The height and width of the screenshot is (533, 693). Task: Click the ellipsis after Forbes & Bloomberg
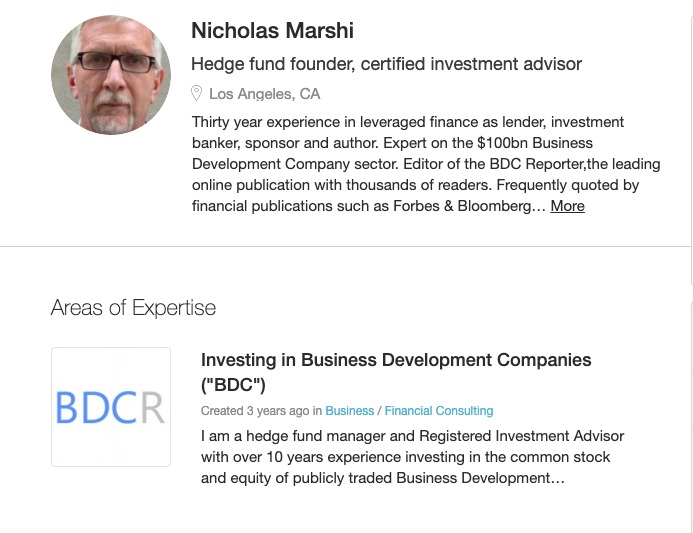(x=539, y=206)
